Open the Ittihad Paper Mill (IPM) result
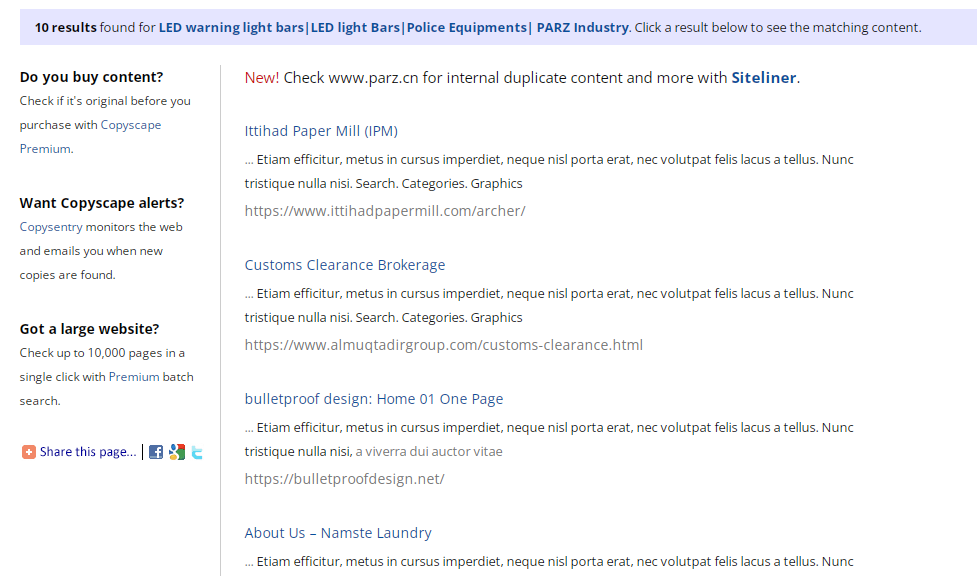 321,131
